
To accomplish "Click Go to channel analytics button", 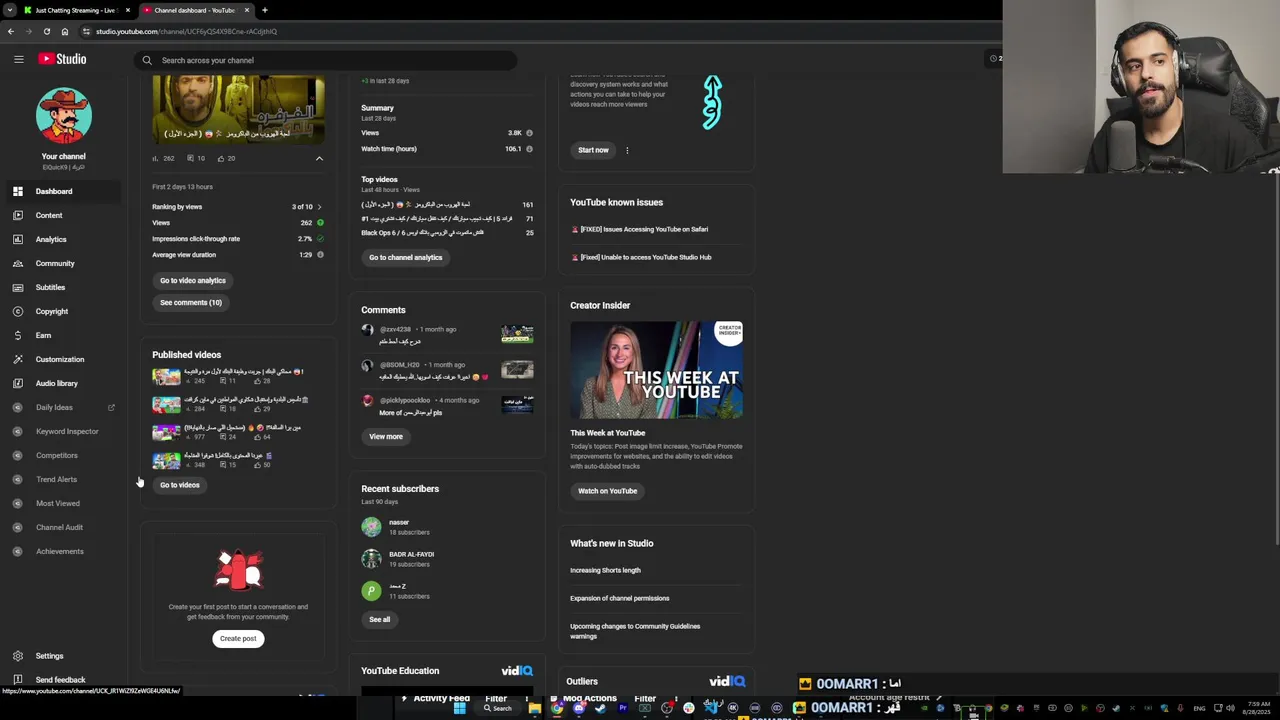I will click(405, 257).
